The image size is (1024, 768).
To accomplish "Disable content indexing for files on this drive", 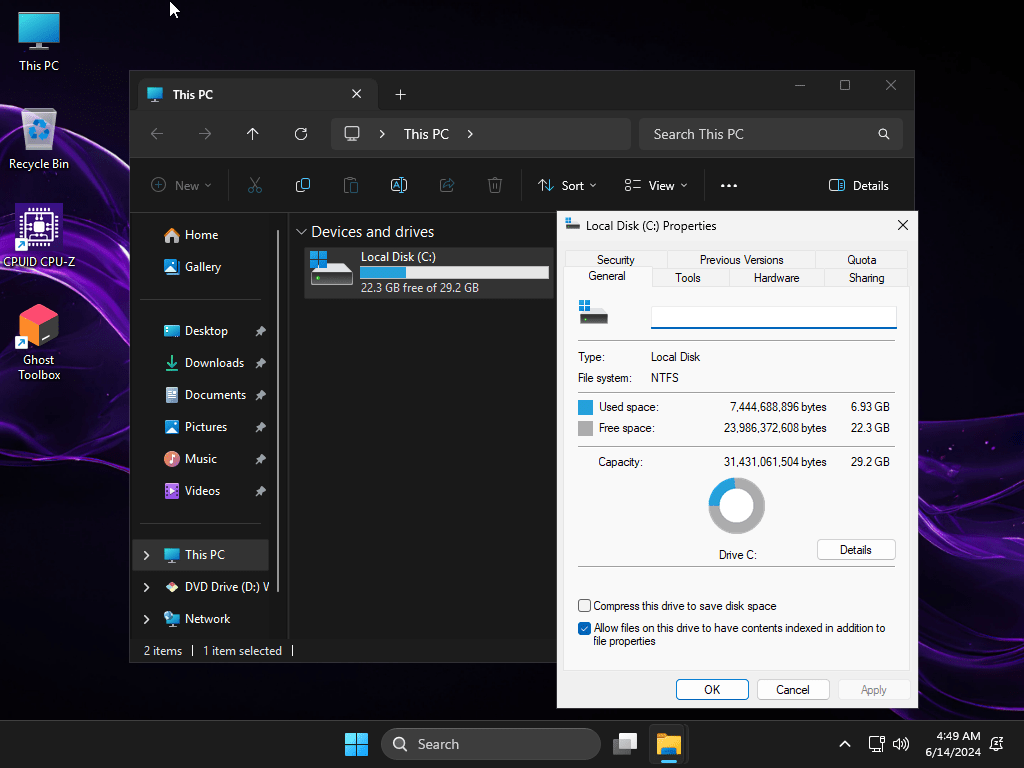I will [x=584, y=628].
